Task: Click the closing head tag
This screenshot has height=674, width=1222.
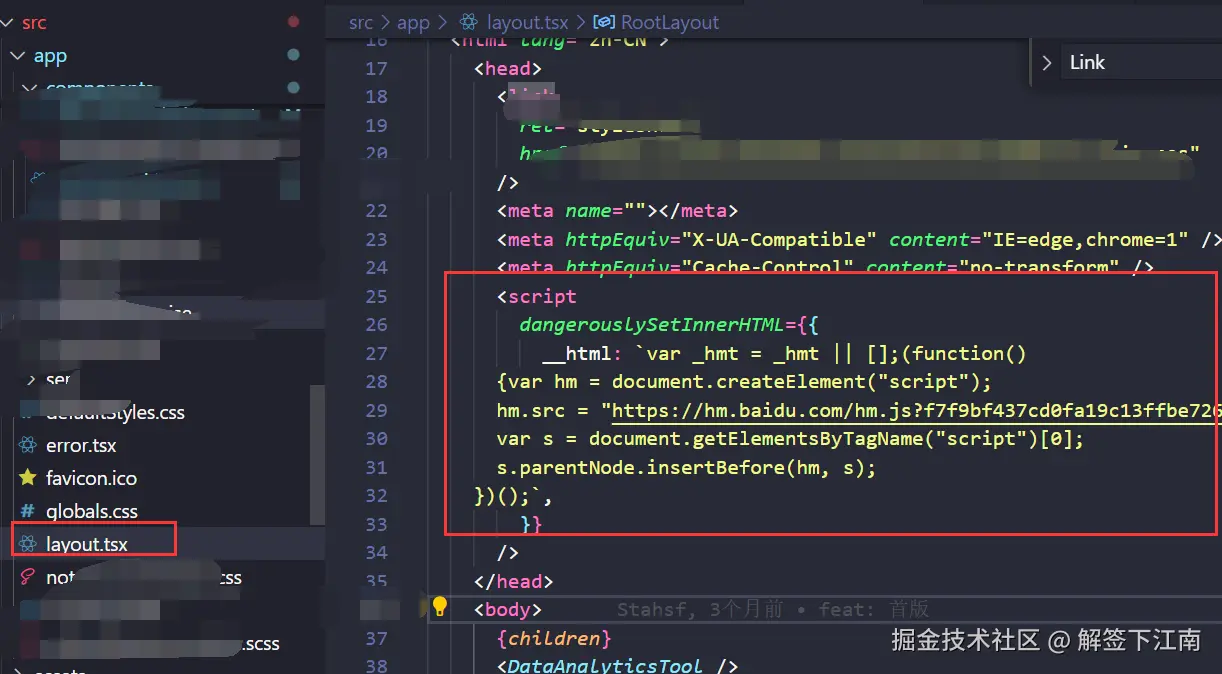Action: (513, 581)
